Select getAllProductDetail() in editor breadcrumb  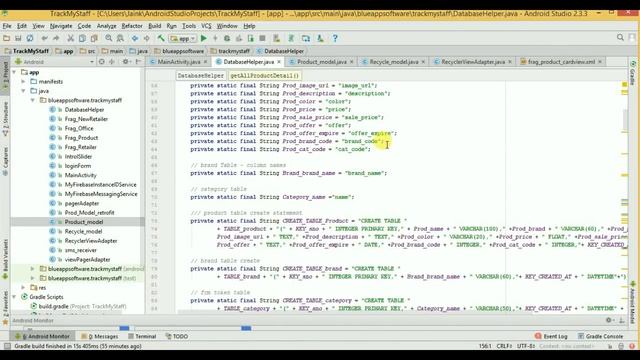tap(264, 76)
